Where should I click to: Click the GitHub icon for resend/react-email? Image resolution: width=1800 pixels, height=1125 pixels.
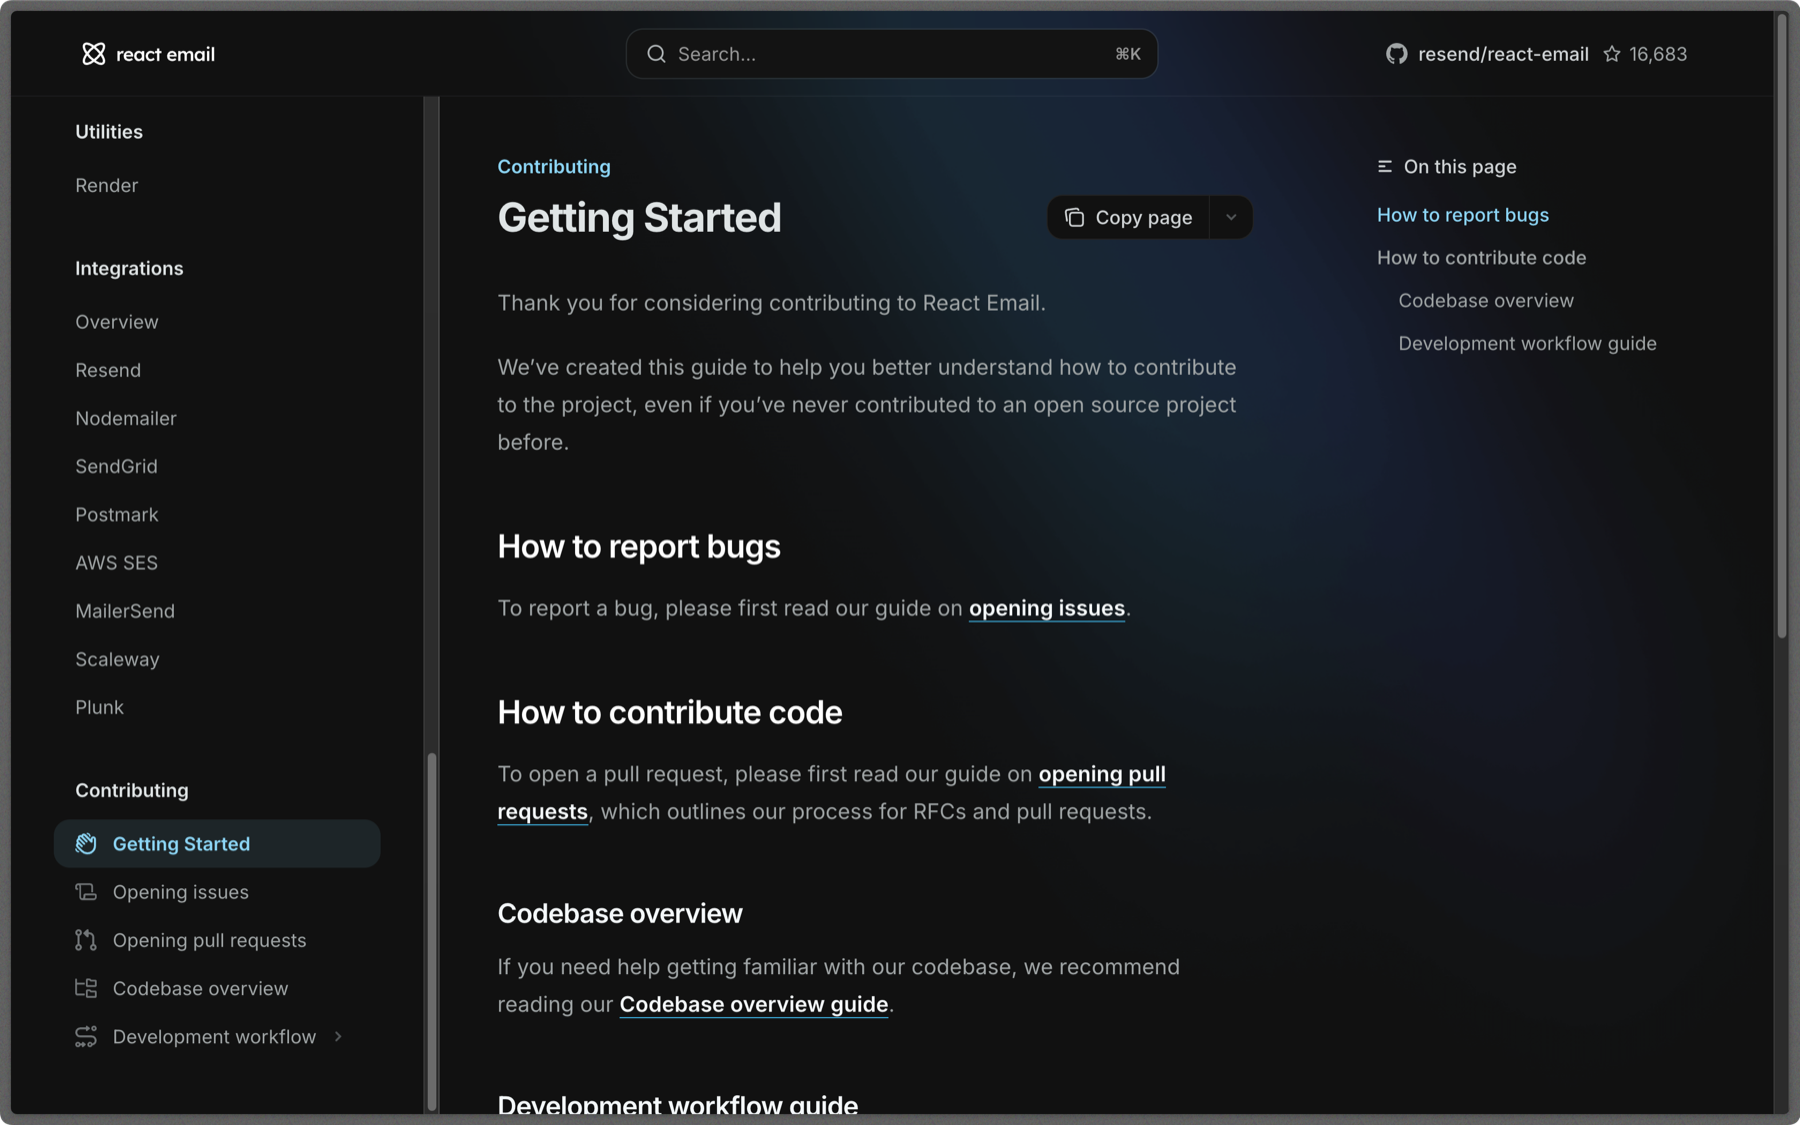[x=1396, y=54]
